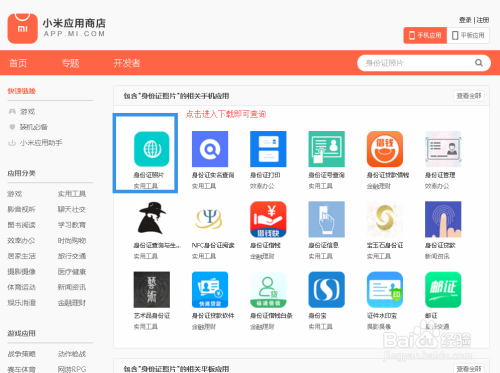Open 动作枪战 game category
Image resolution: width=500 pixels, height=373 pixels.
click(x=72, y=354)
